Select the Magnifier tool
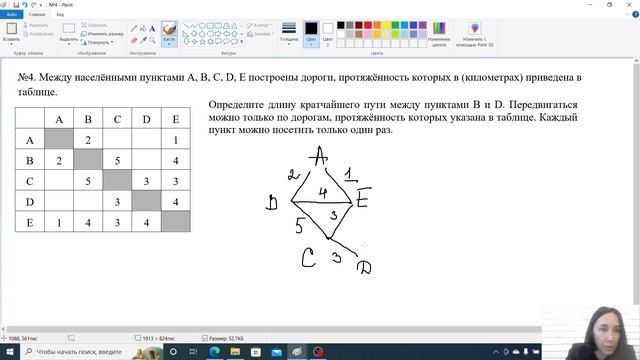The image size is (640, 360). [152, 40]
